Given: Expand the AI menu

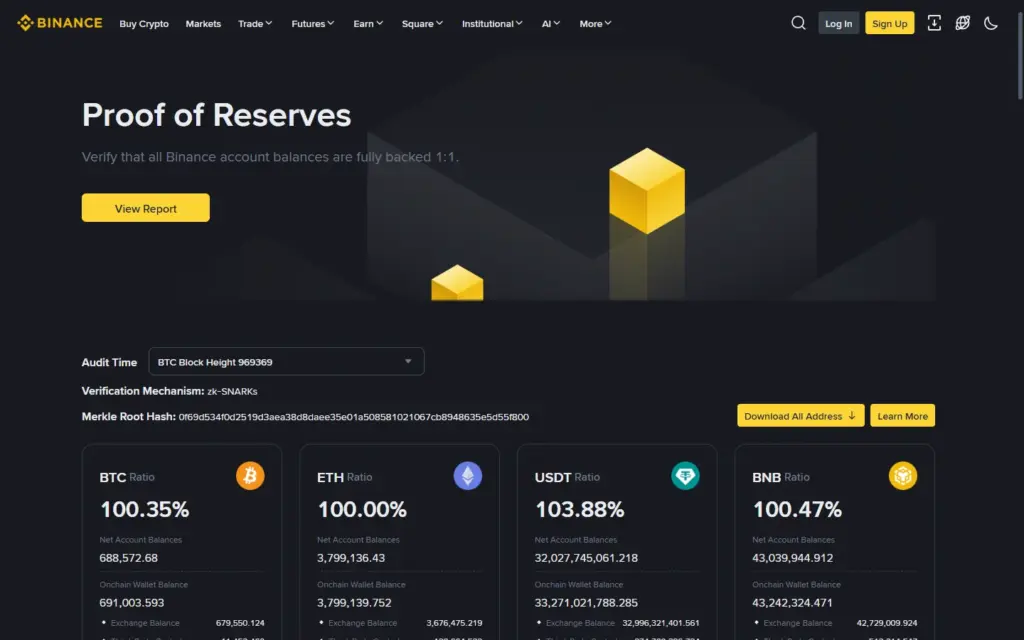Looking at the screenshot, I should [x=551, y=24].
